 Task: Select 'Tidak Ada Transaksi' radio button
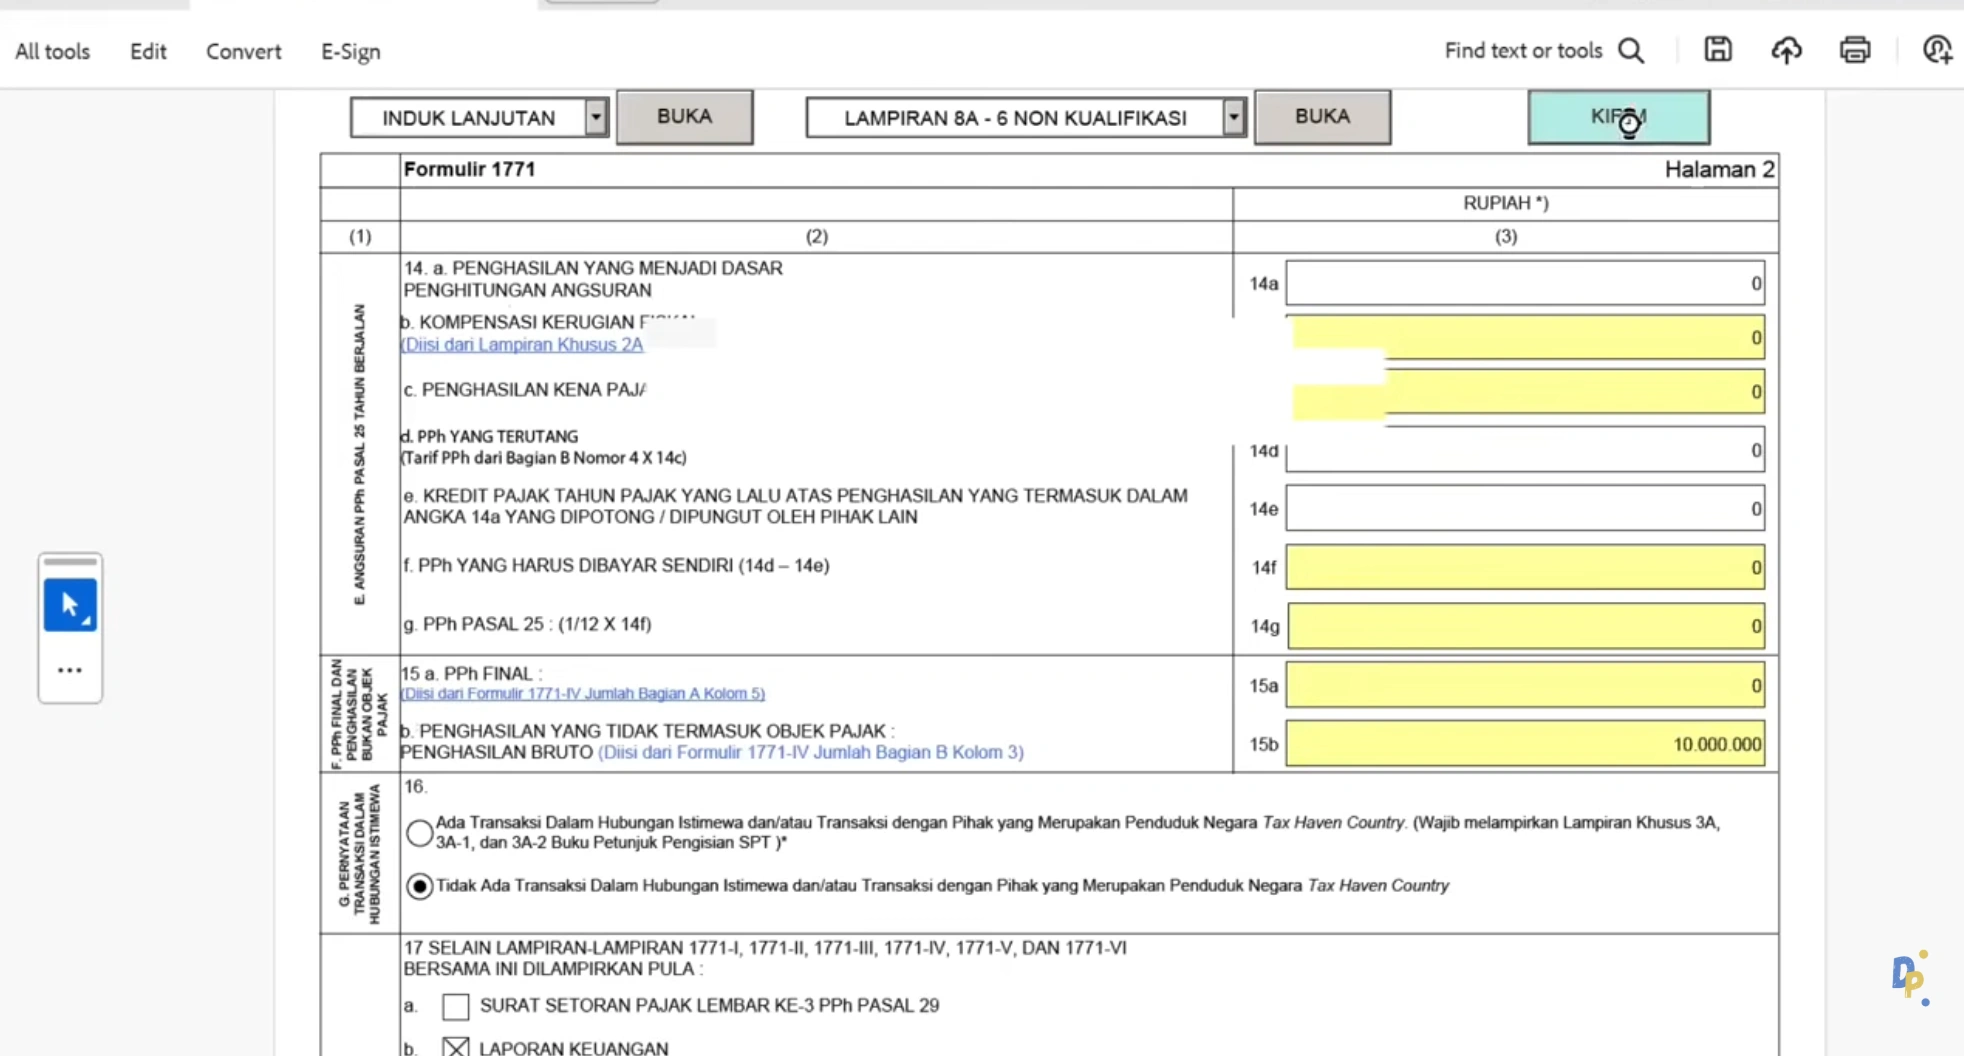pos(420,886)
